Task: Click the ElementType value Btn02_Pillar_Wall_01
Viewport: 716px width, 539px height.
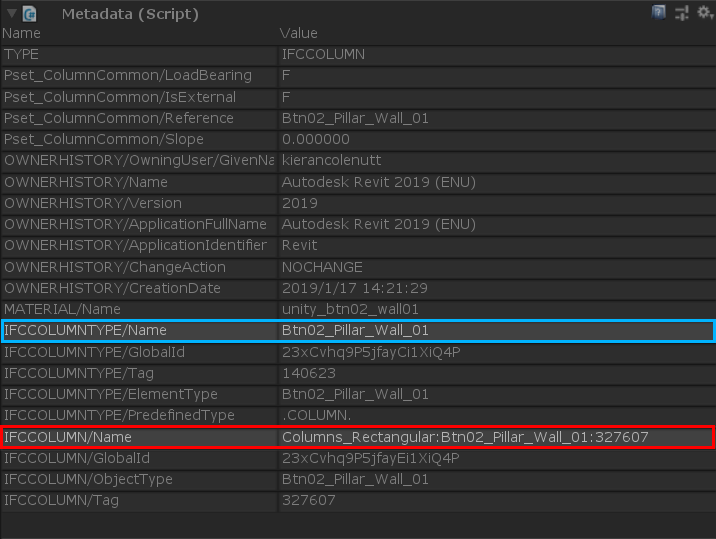Action: 497,394
